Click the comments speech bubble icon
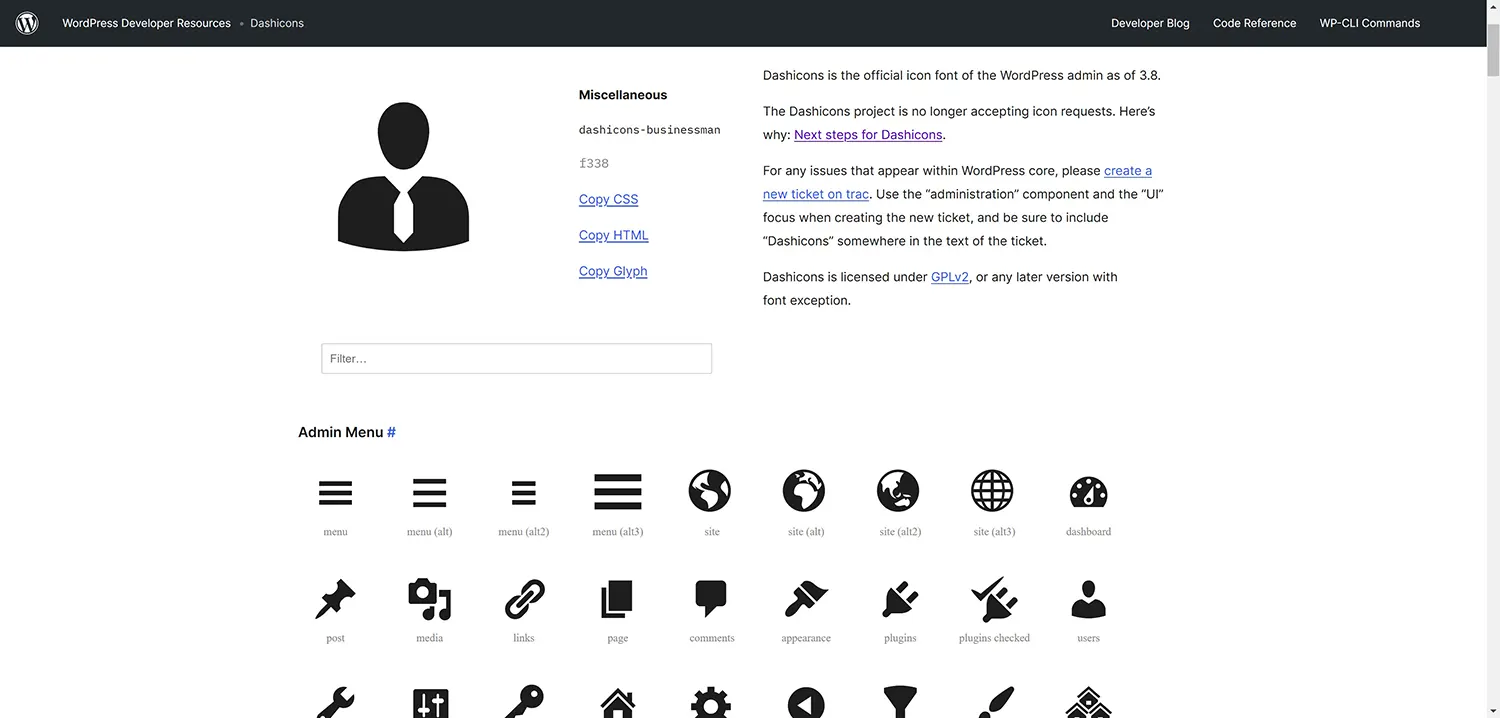This screenshot has height=718, width=1500. click(711, 597)
